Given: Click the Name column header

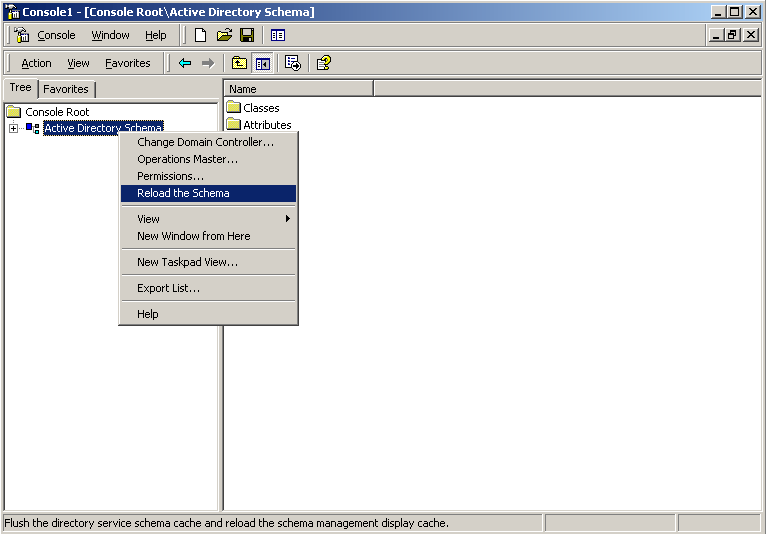Looking at the screenshot, I should pos(298,89).
